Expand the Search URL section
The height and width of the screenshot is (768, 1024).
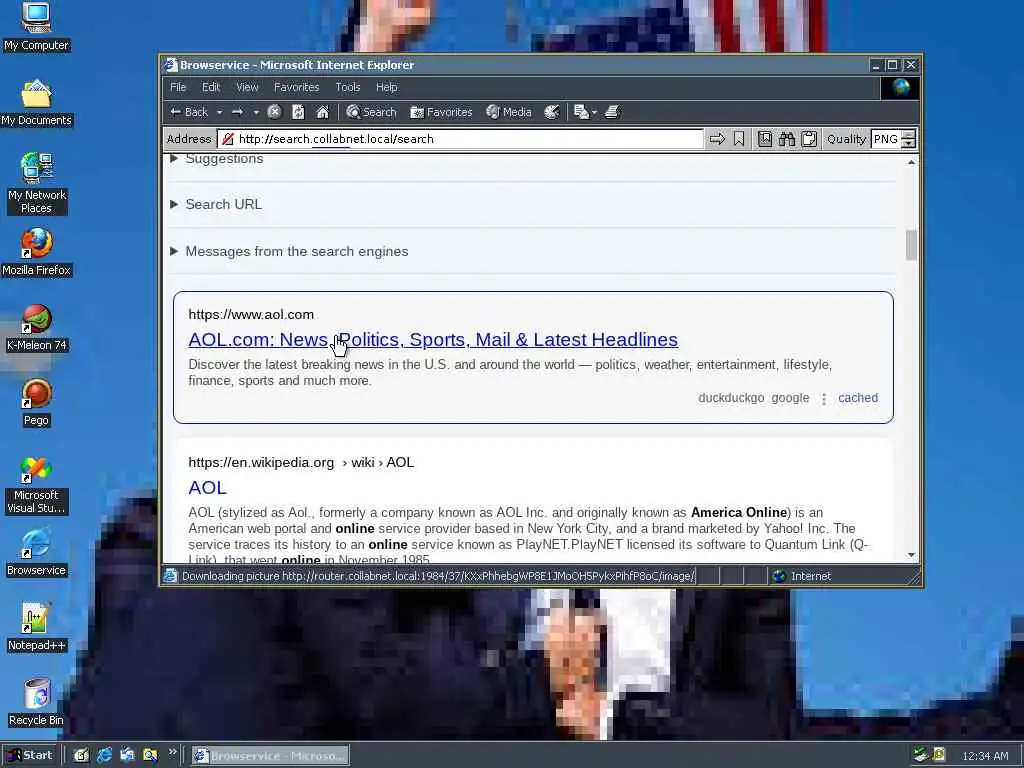216,204
